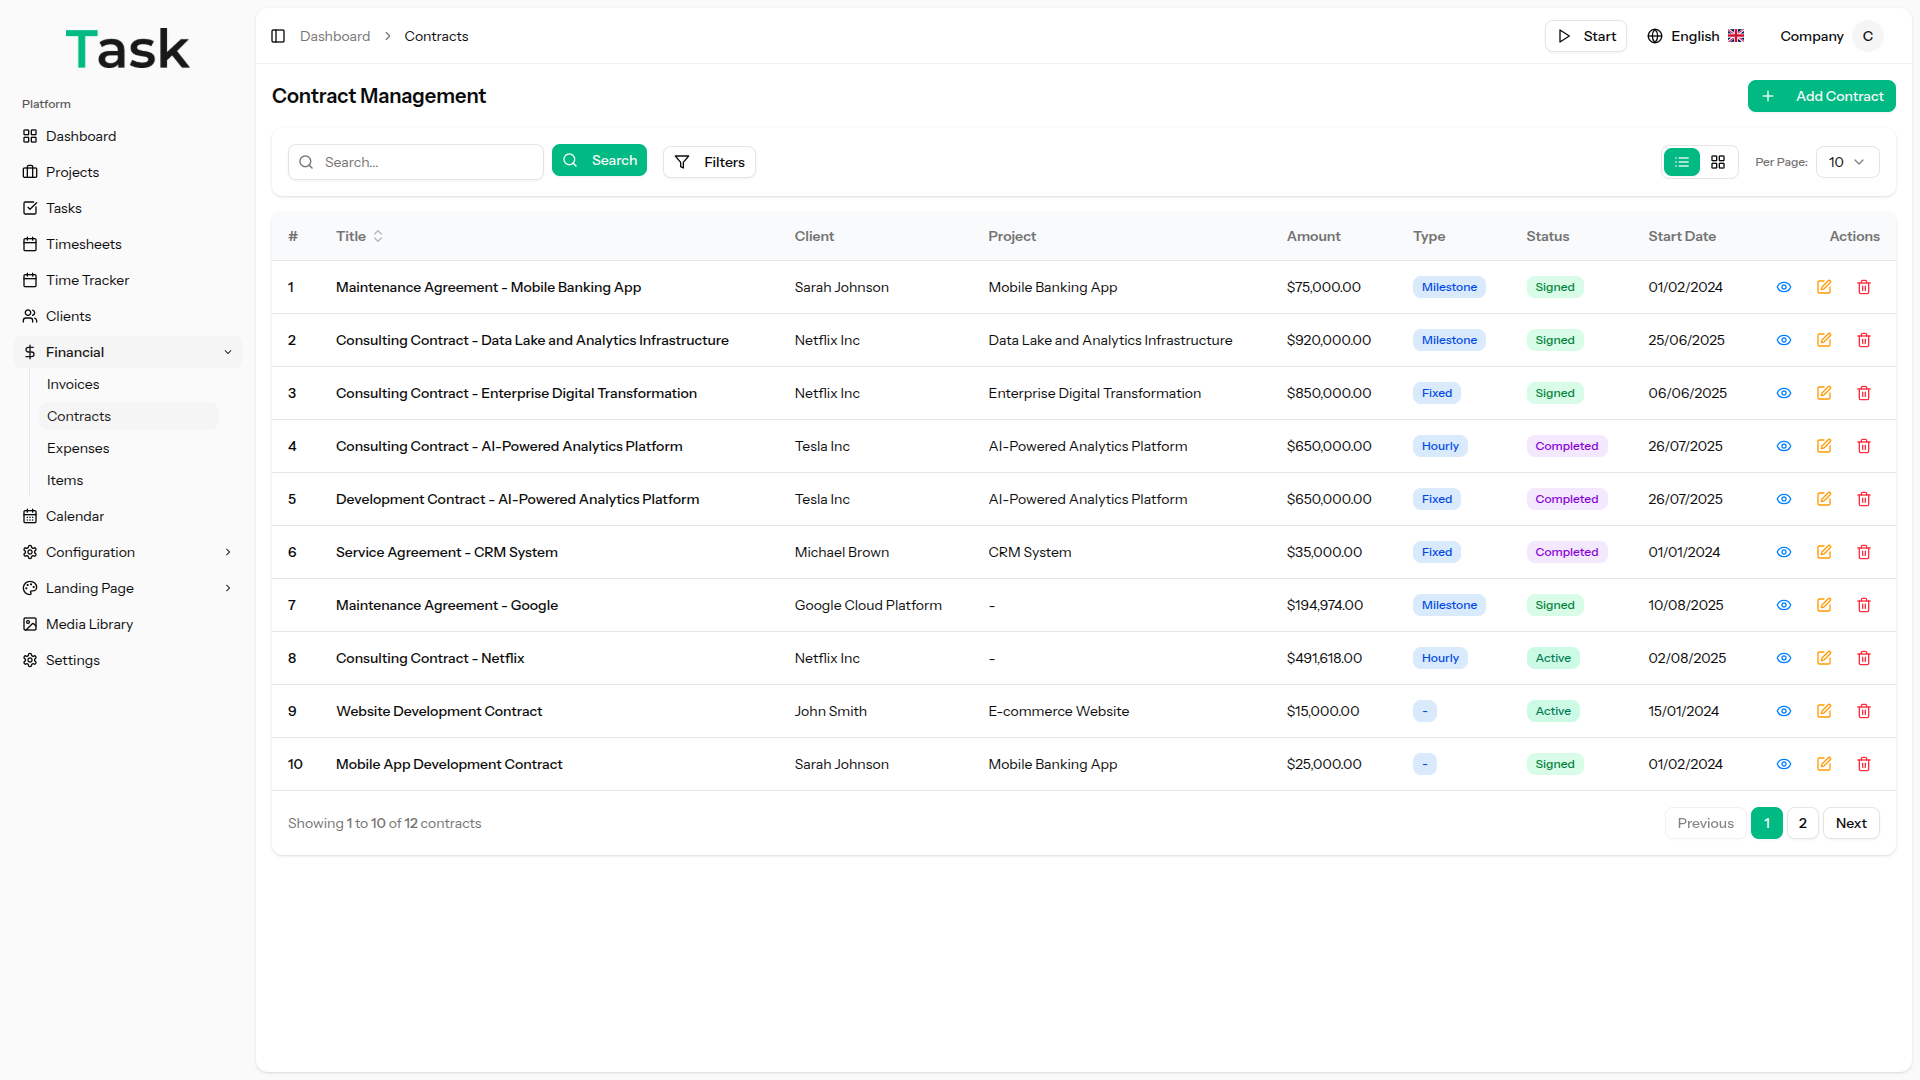The image size is (1920, 1080).
Task: Open the Per Page dropdown
Action: coord(1846,162)
